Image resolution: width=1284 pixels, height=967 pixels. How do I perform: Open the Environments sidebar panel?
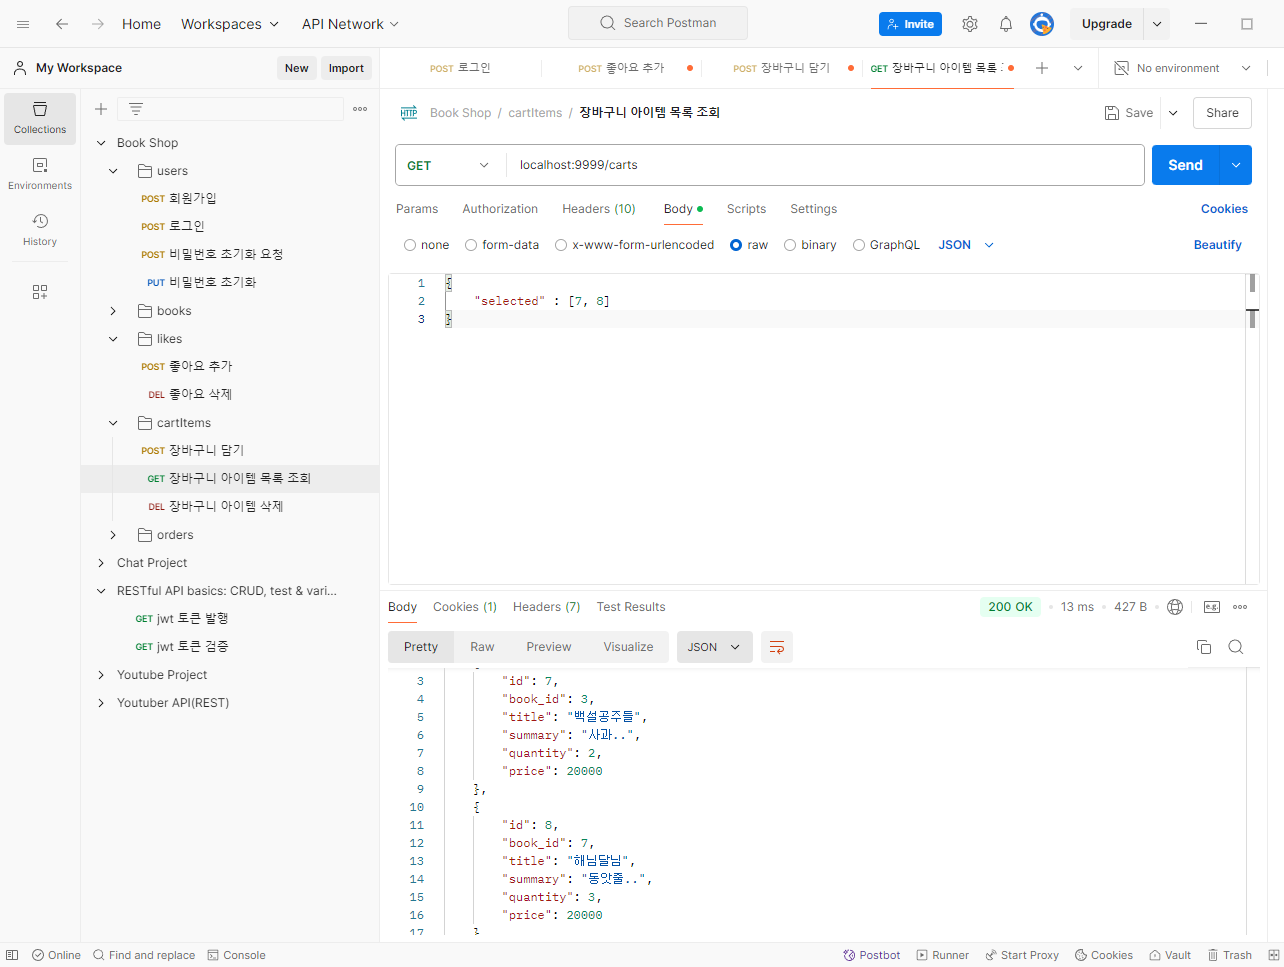pyautogui.click(x=40, y=174)
